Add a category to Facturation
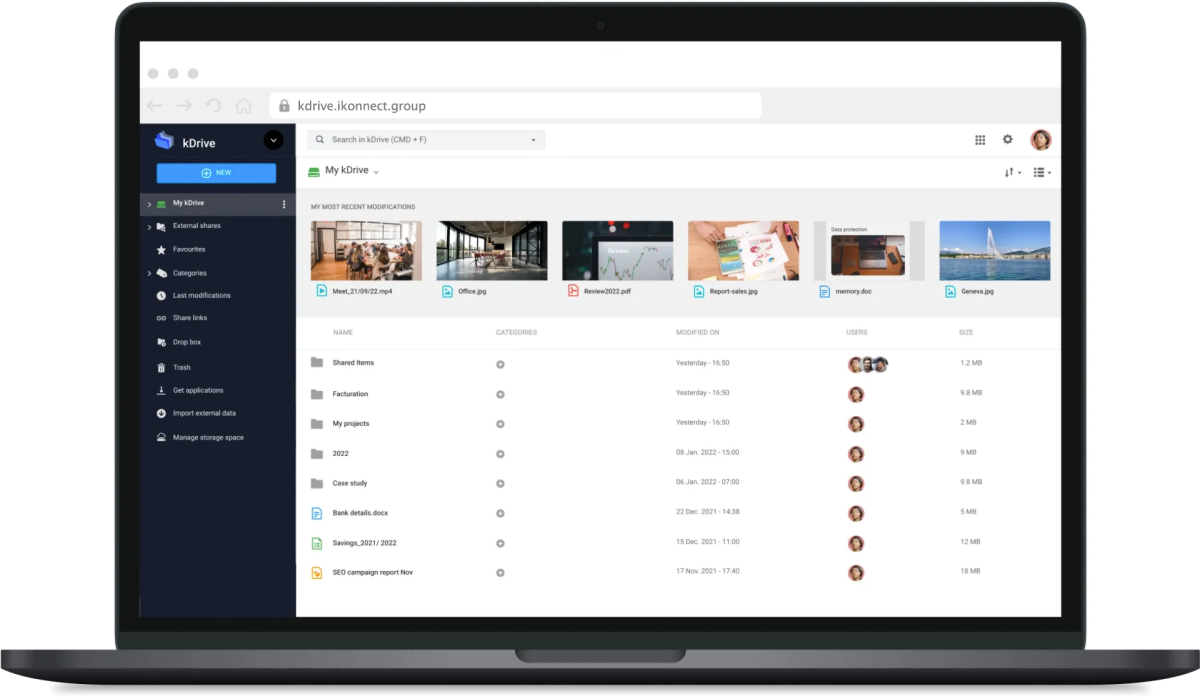 [x=500, y=394]
